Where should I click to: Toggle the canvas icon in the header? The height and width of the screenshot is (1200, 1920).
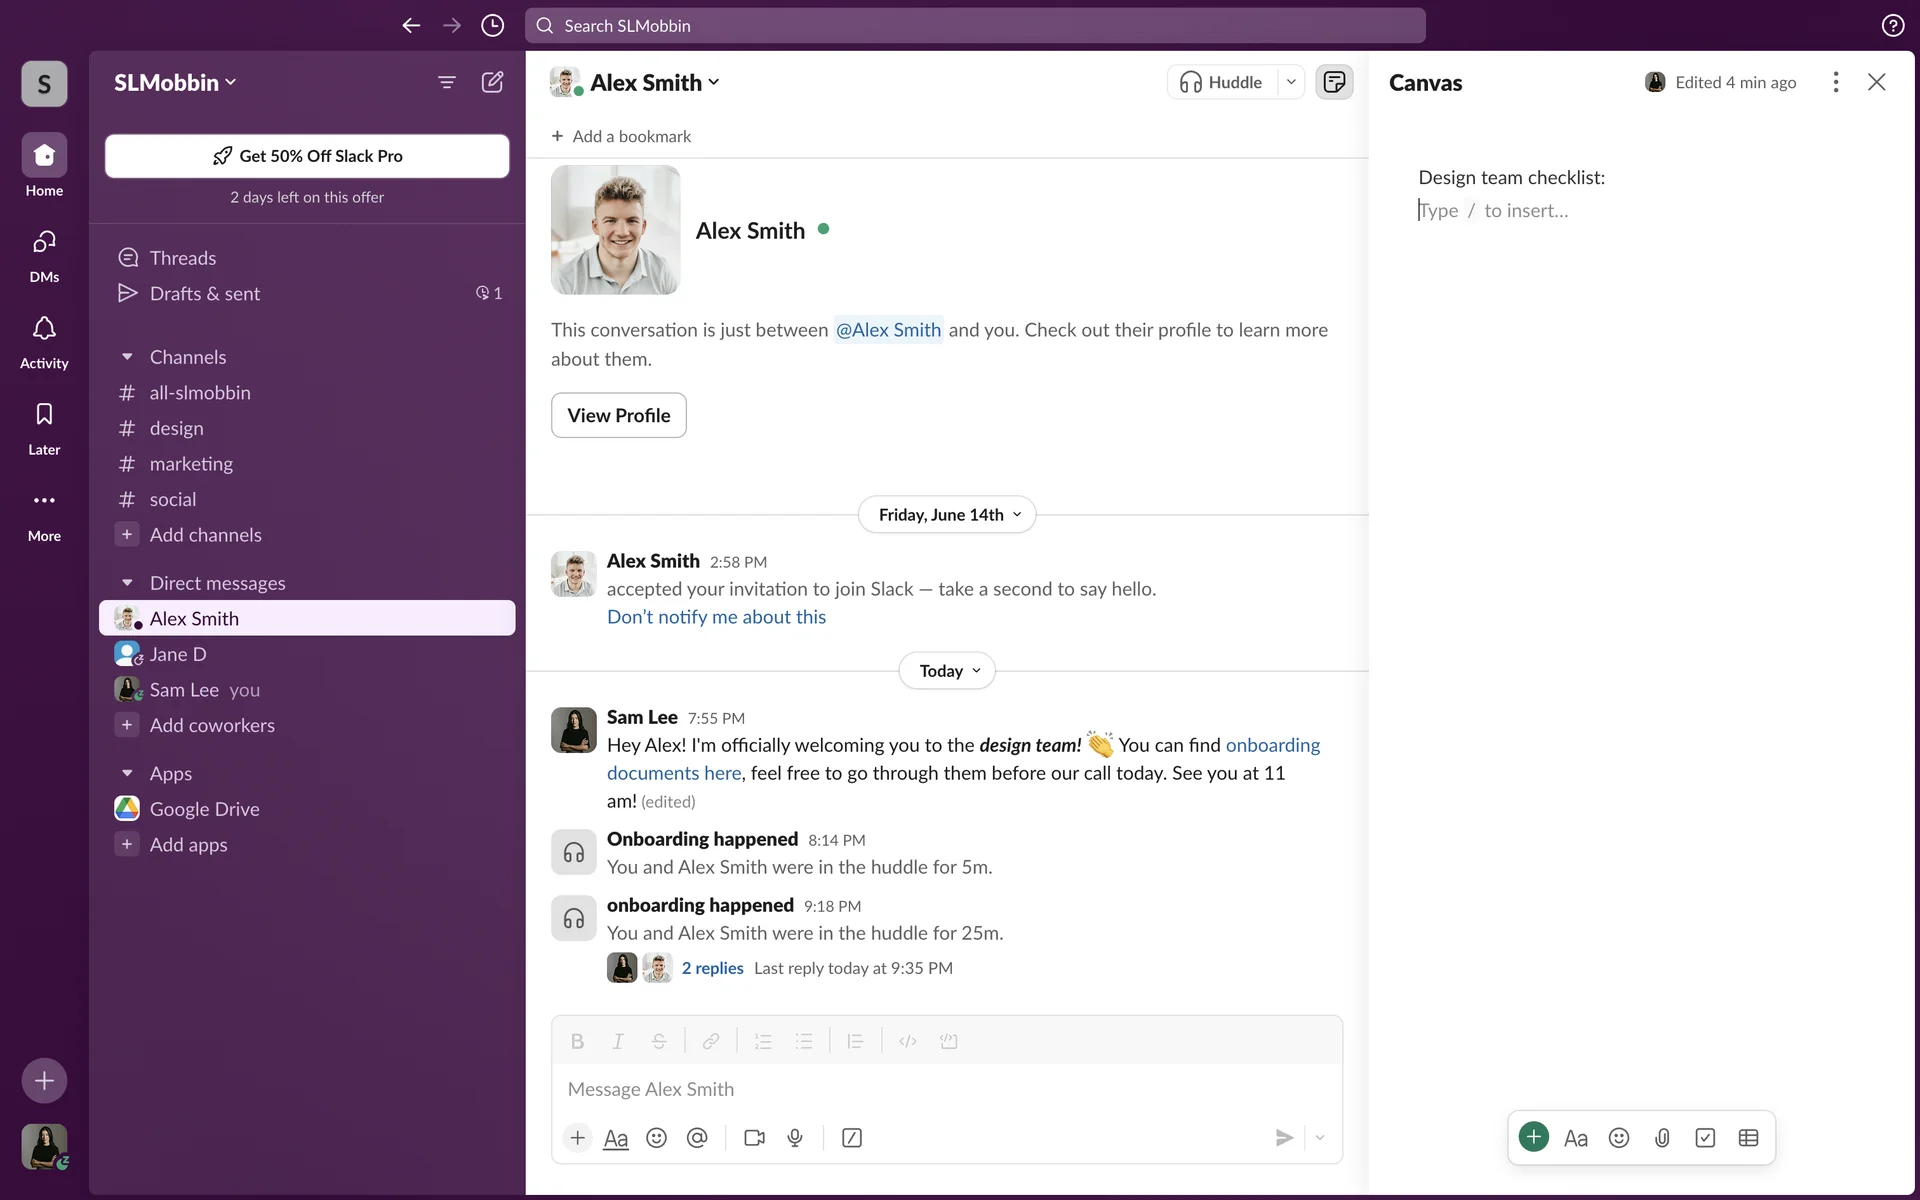(x=1334, y=82)
